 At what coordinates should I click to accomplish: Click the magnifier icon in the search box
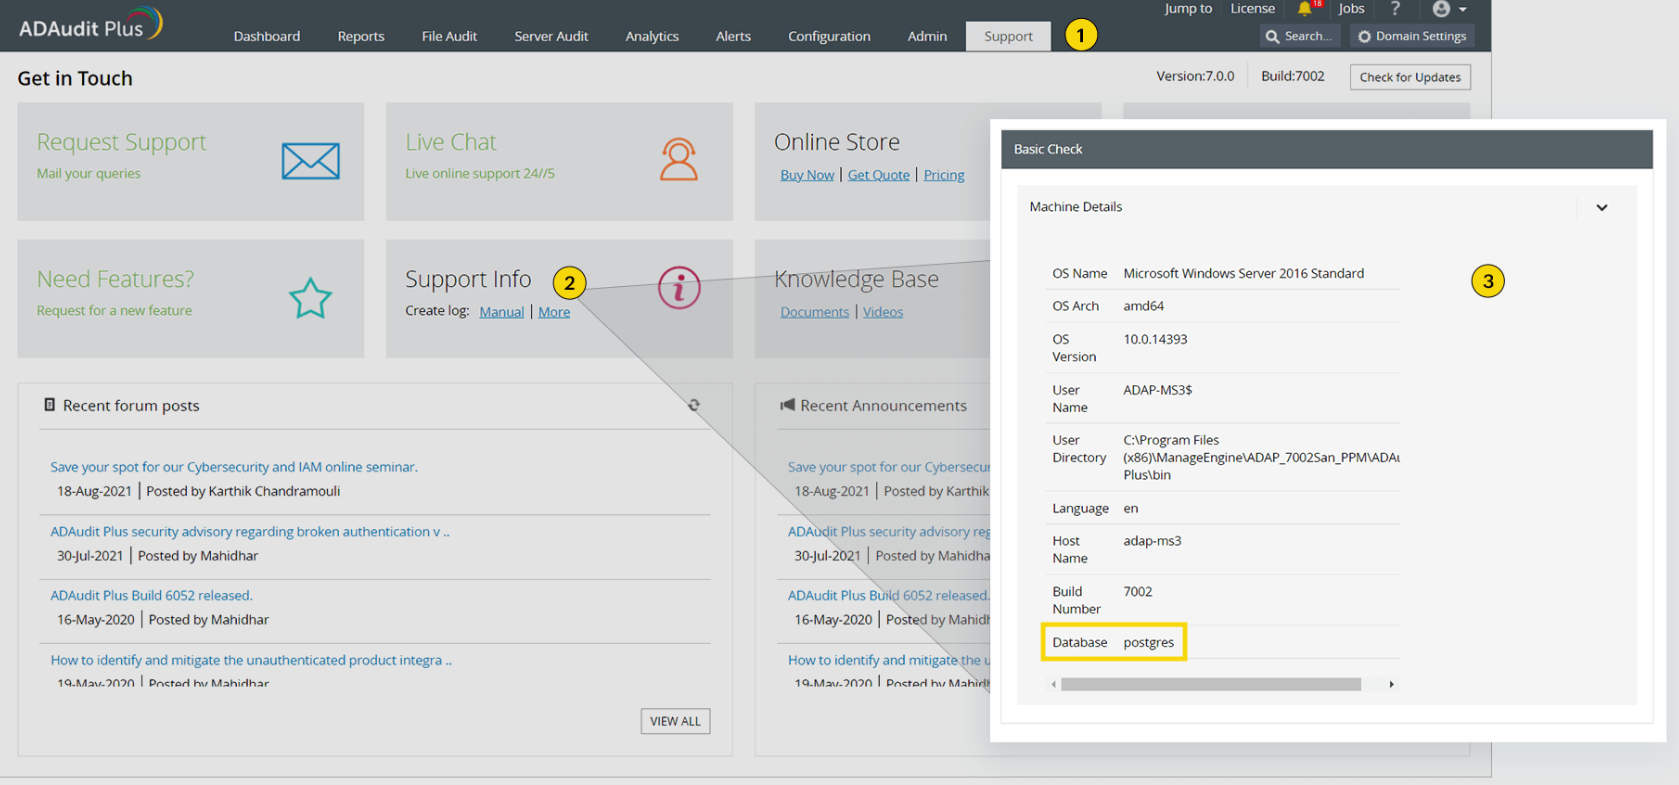(x=1272, y=36)
